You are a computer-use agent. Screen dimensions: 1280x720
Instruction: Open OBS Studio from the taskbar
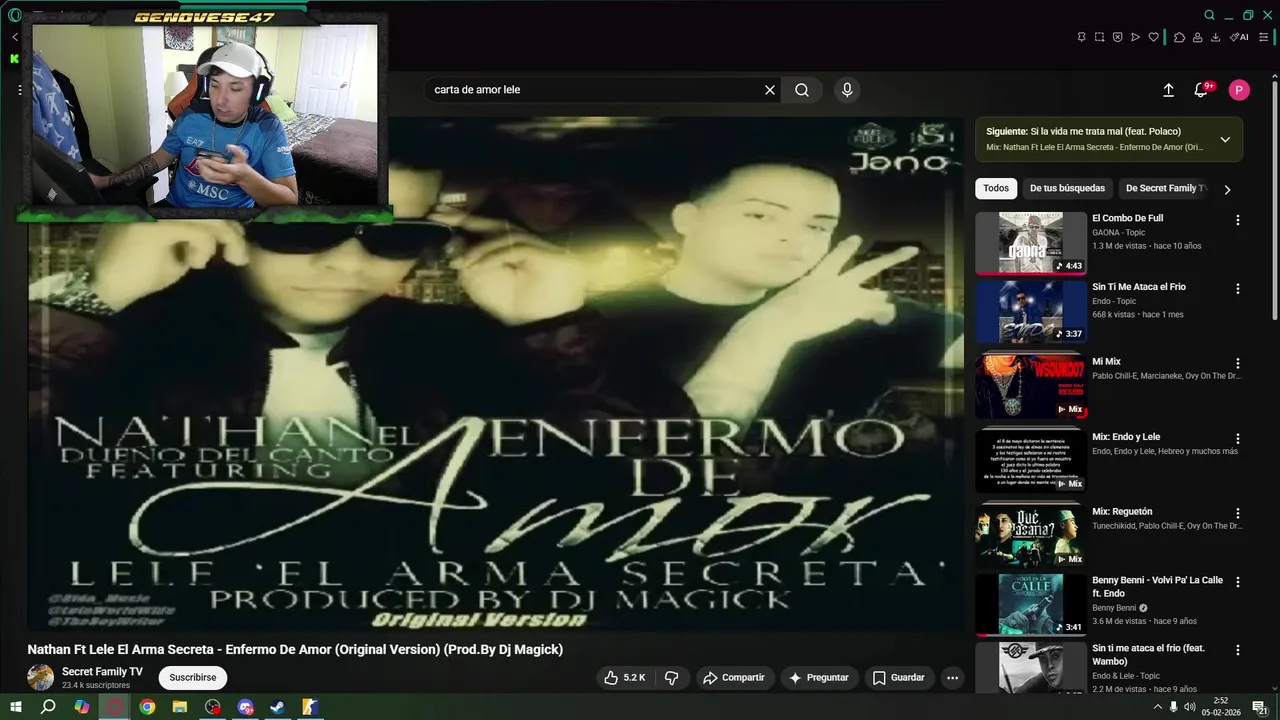213,707
